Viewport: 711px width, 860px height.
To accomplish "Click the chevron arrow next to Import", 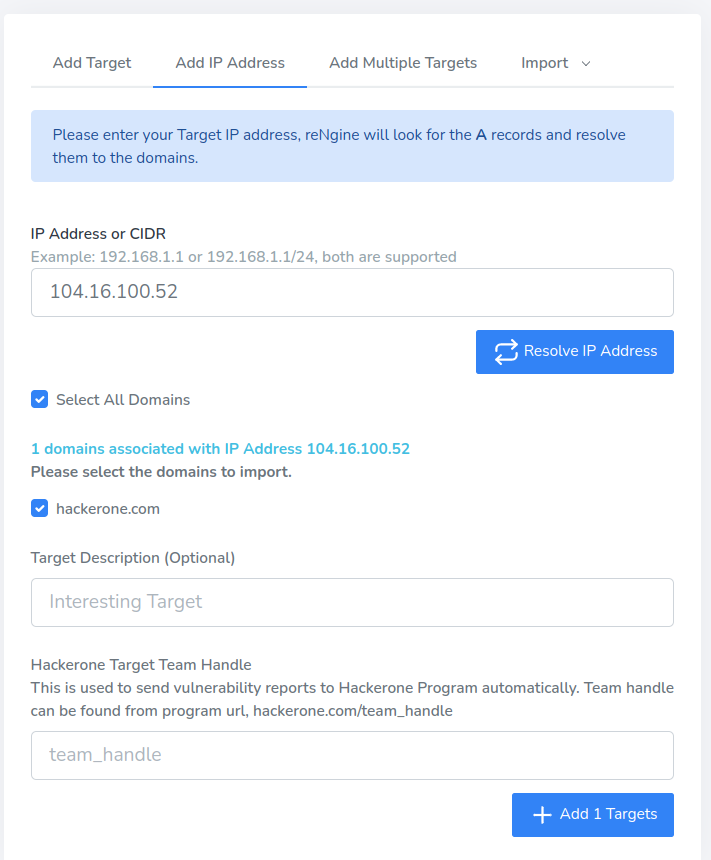I will [x=586, y=63].
